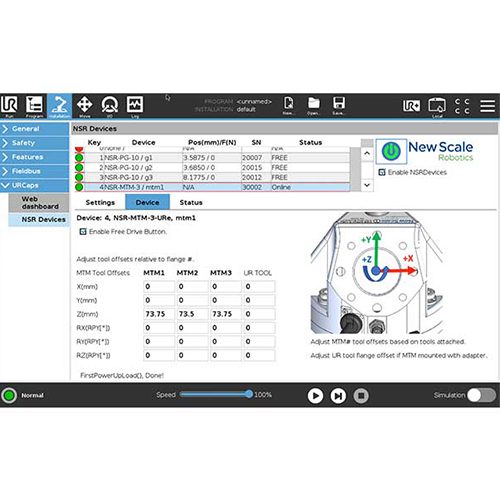Open the Move tab icon
The width and height of the screenshot is (500, 500).
pyautogui.click(x=85, y=105)
